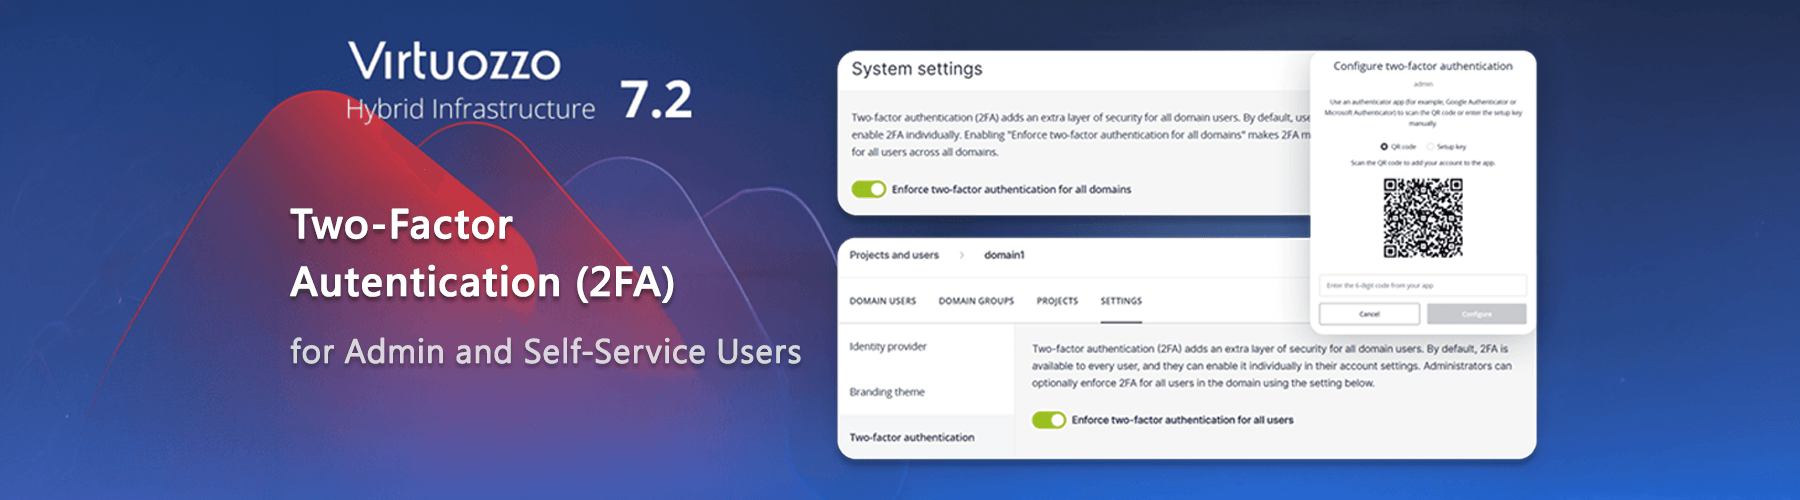Switch to the Projects tab
The image size is (1800, 500).
pyautogui.click(x=1057, y=301)
